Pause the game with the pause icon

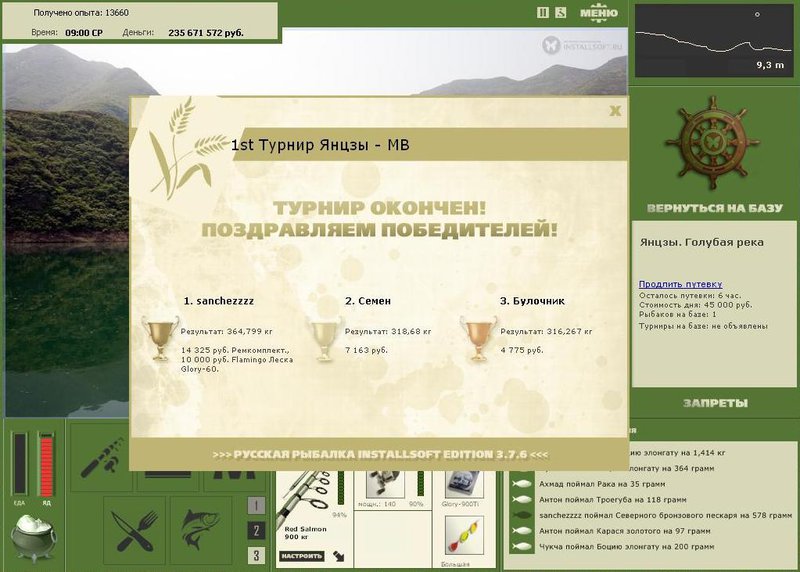pos(543,12)
